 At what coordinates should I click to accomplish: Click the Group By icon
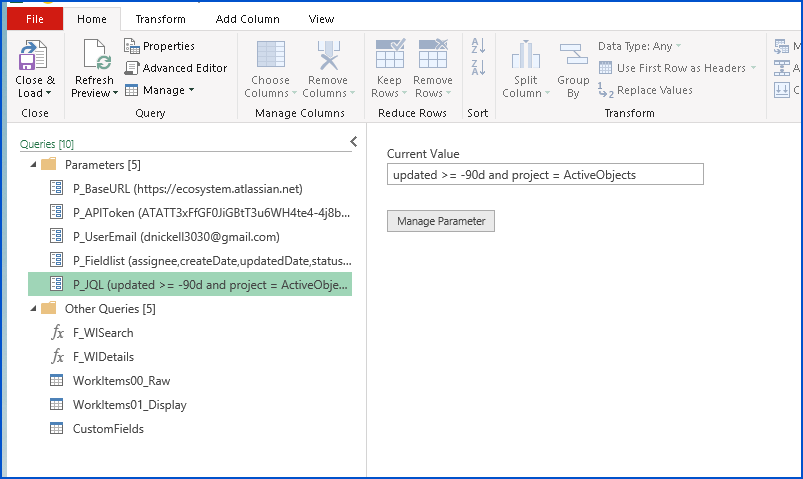[x=573, y=54]
